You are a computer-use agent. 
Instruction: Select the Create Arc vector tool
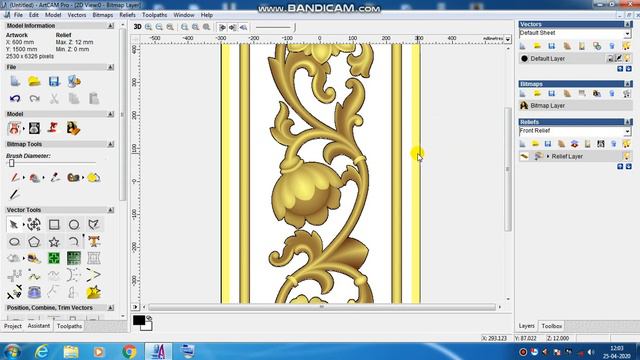point(74,242)
